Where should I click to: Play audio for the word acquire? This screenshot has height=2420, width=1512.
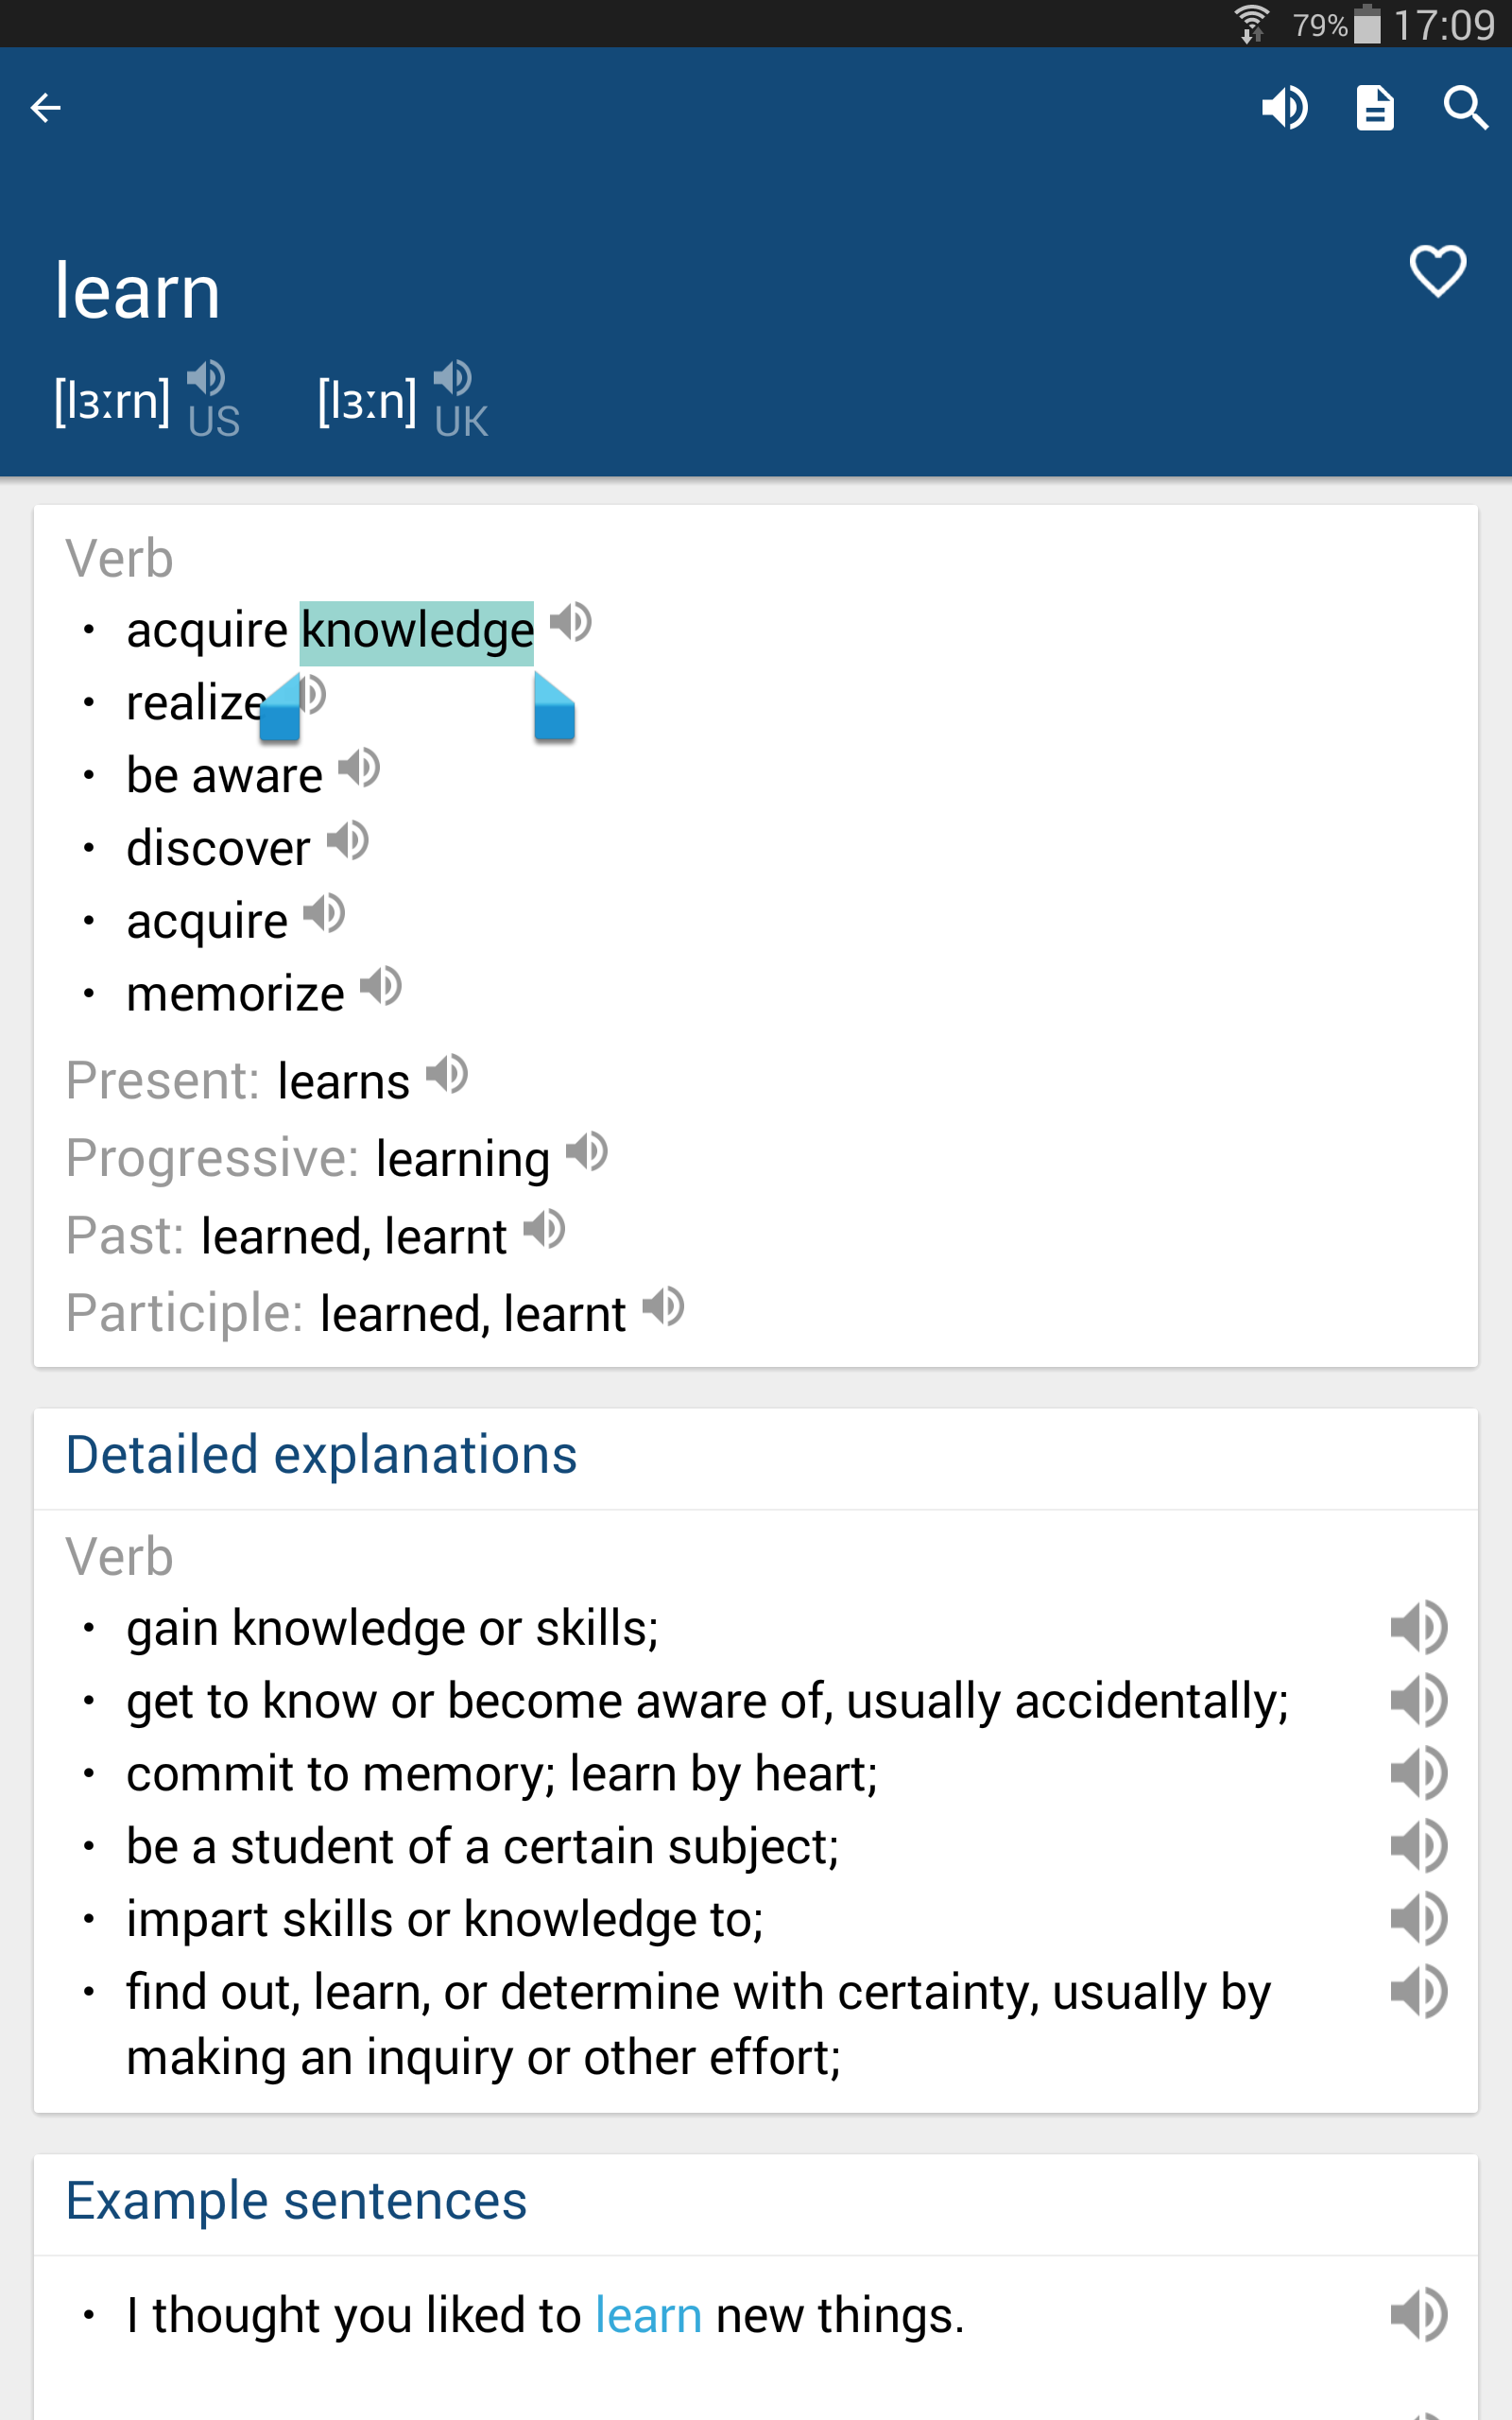325,913
